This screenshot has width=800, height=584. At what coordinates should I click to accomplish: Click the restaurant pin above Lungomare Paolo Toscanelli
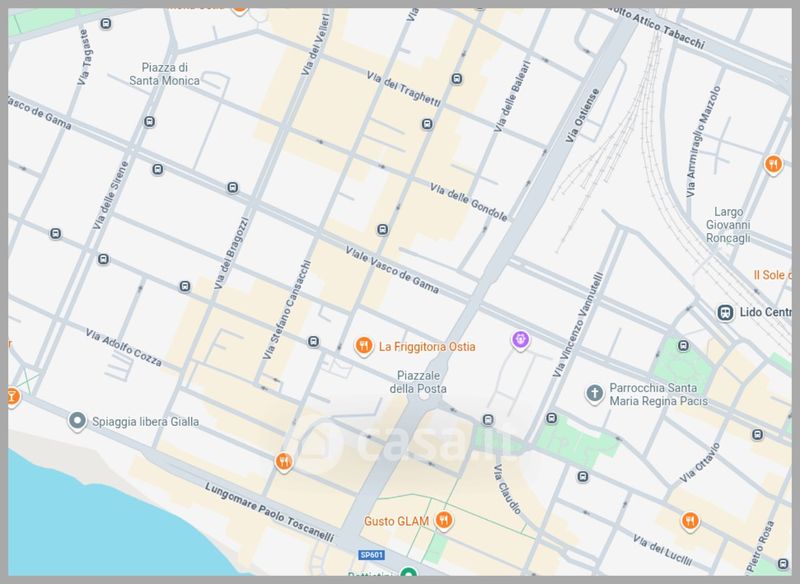coord(284,461)
